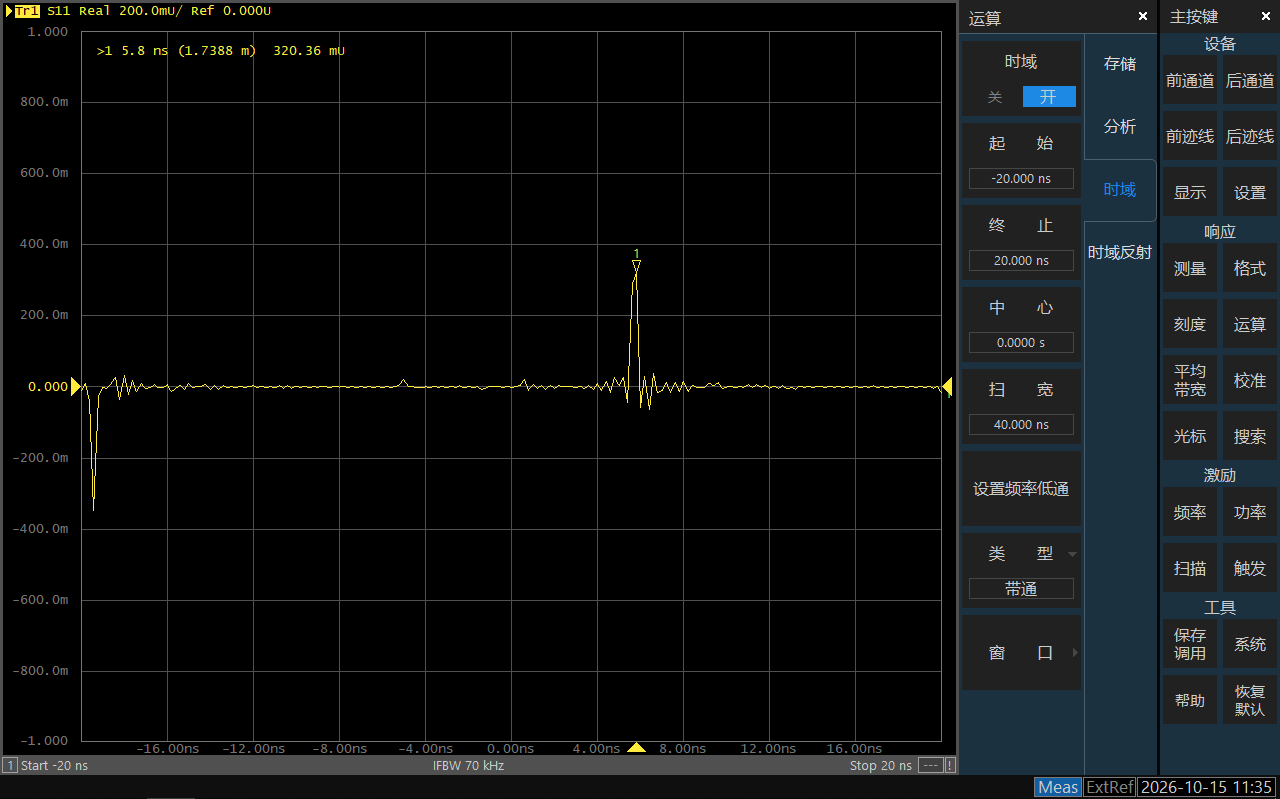The height and width of the screenshot is (799, 1280).
Task: Select the 时域 tab
Action: (1120, 190)
